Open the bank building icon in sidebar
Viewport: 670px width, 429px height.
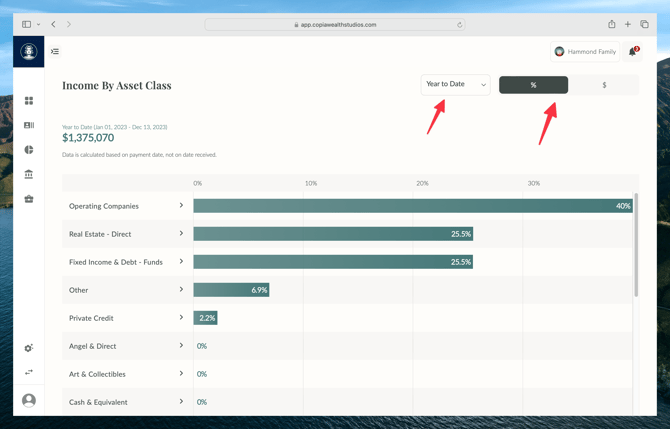pos(29,174)
